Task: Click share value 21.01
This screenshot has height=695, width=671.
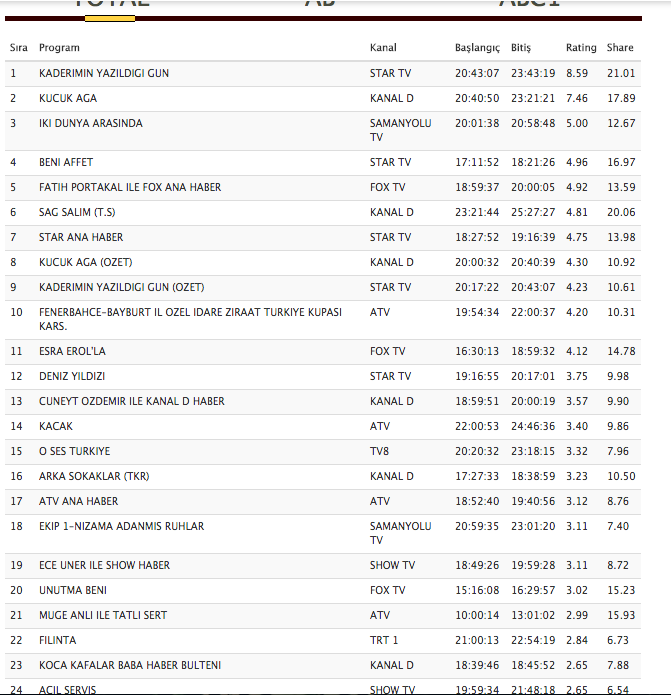Action: (x=621, y=73)
